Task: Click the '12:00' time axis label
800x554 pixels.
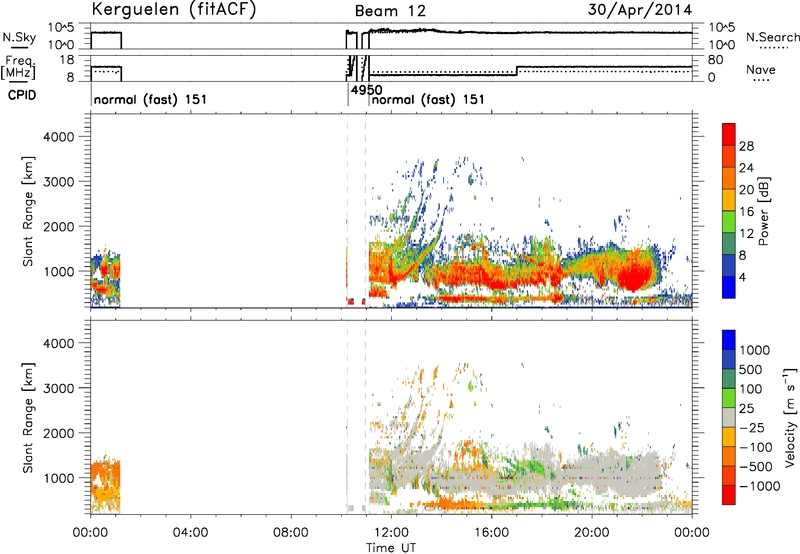Action: [391, 533]
